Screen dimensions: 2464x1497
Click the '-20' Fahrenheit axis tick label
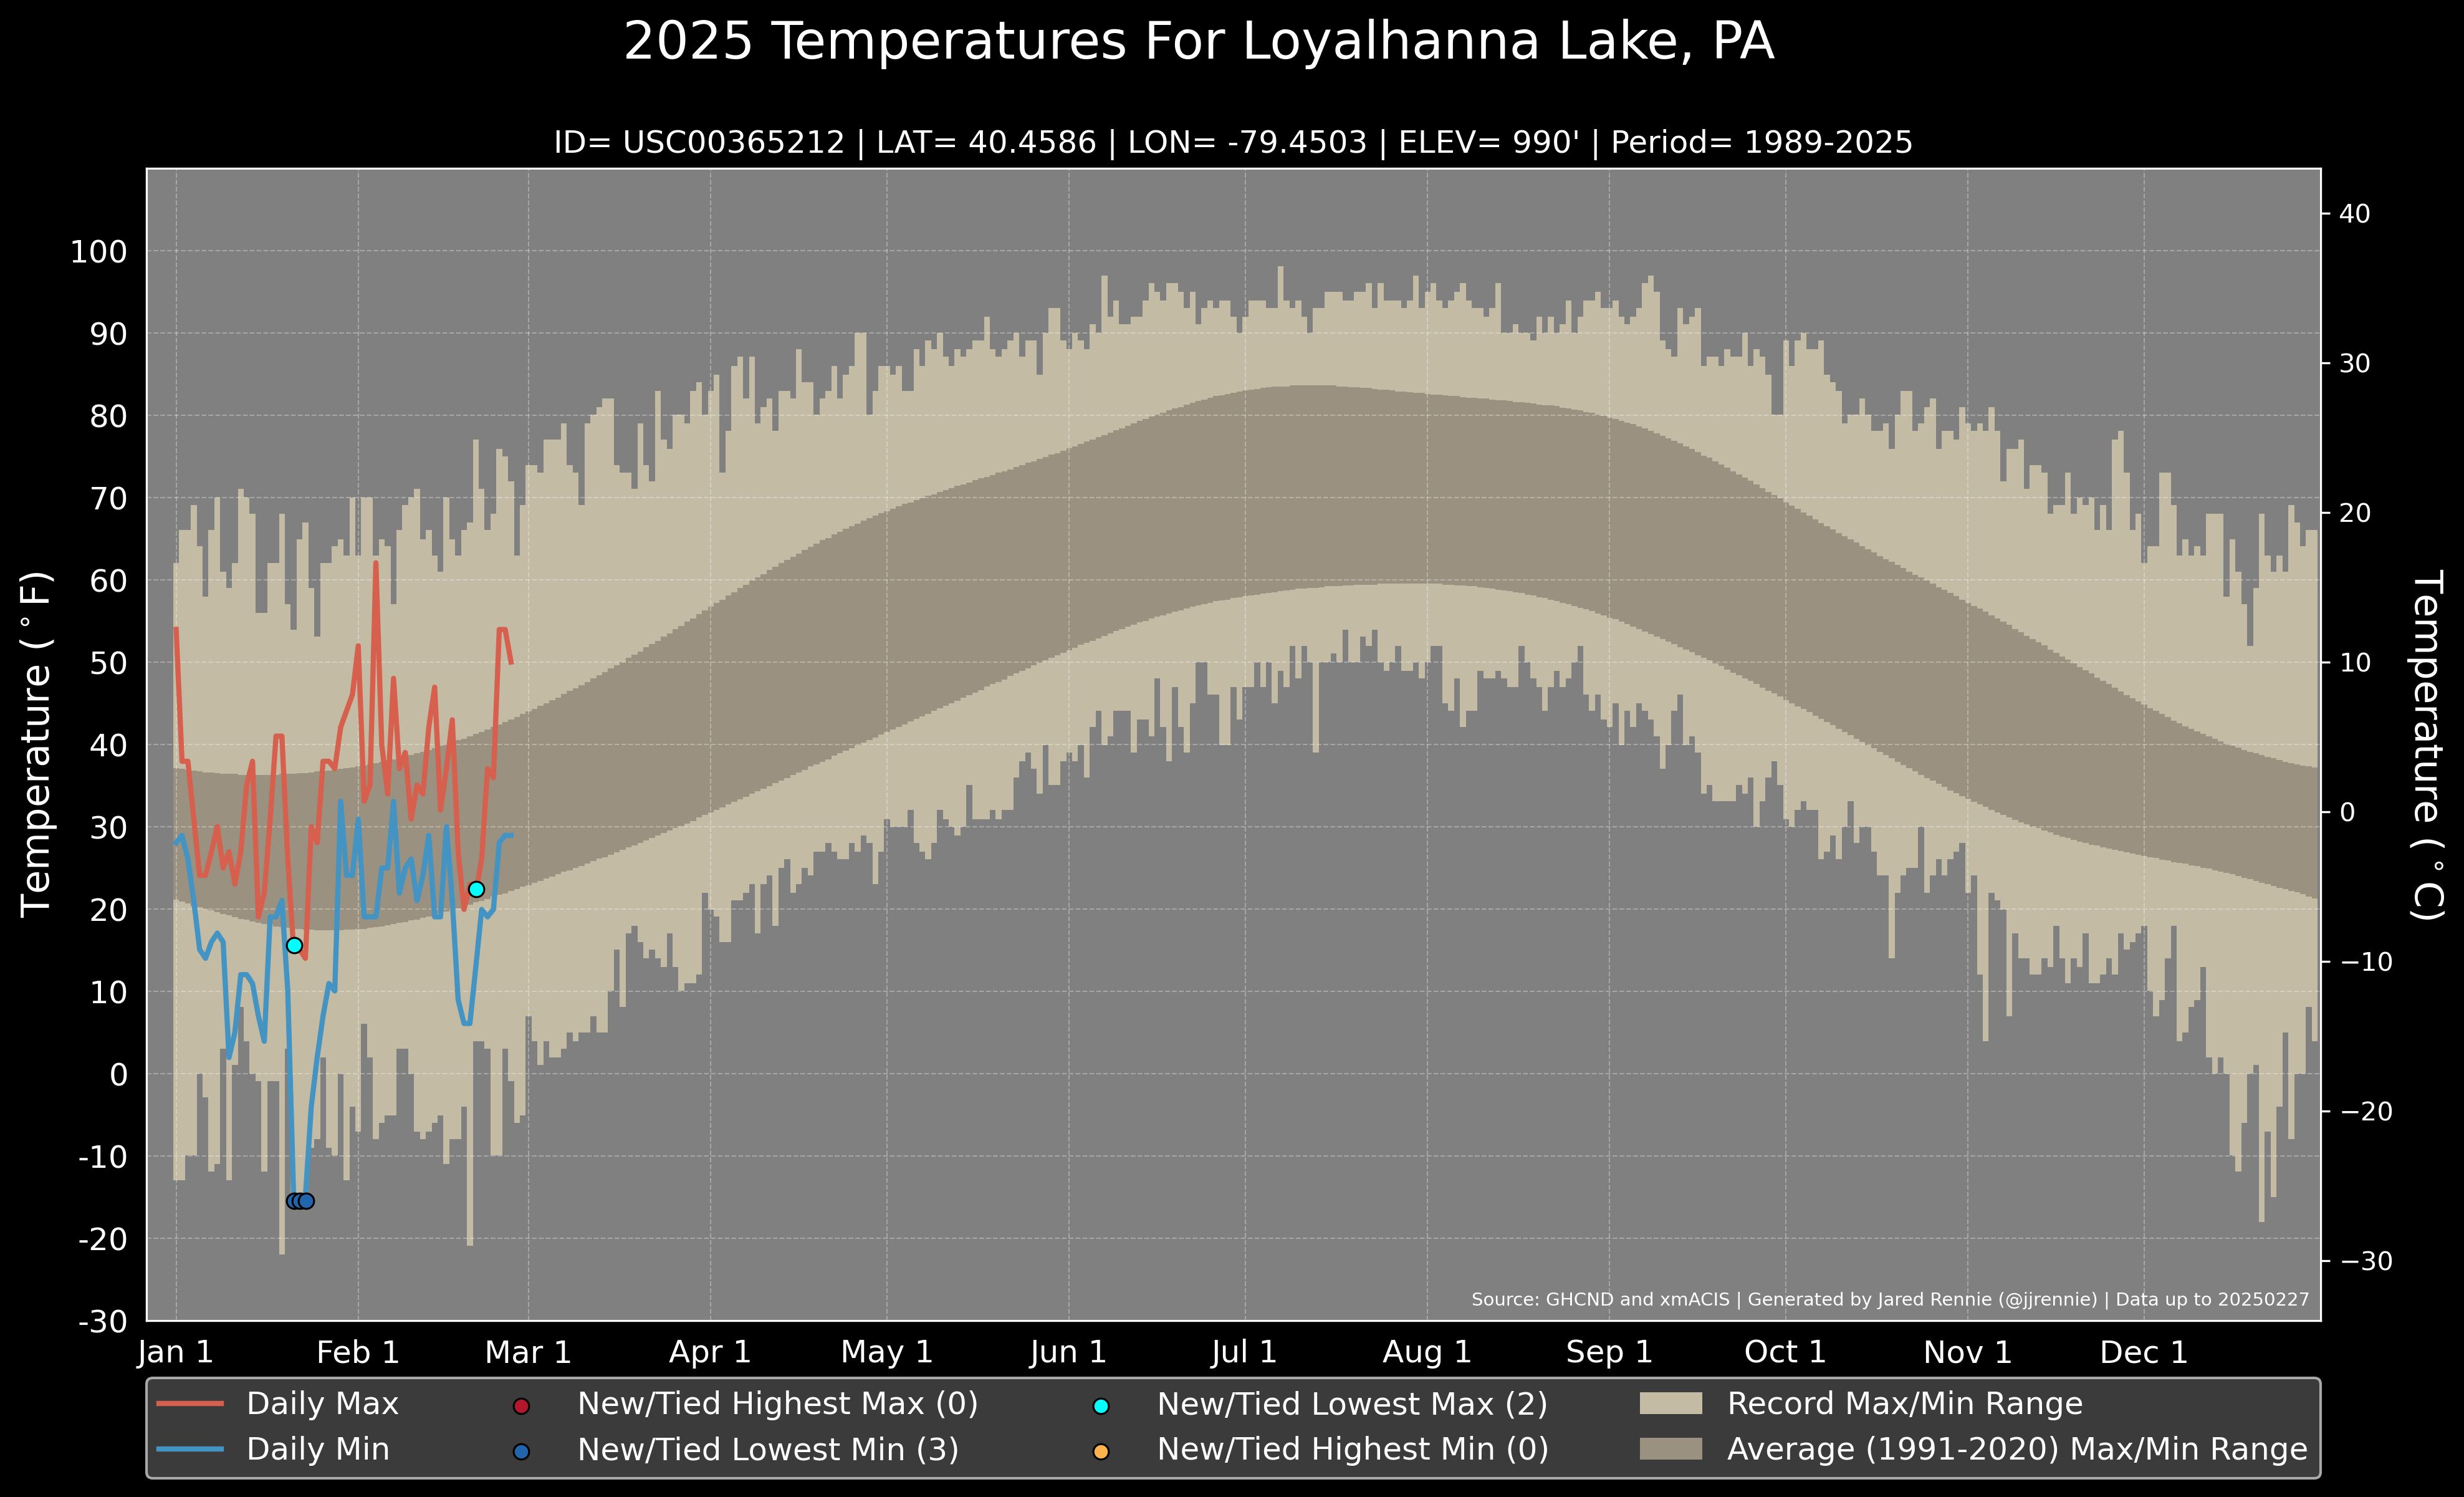pyautogui.click(x=103, y=1239)
